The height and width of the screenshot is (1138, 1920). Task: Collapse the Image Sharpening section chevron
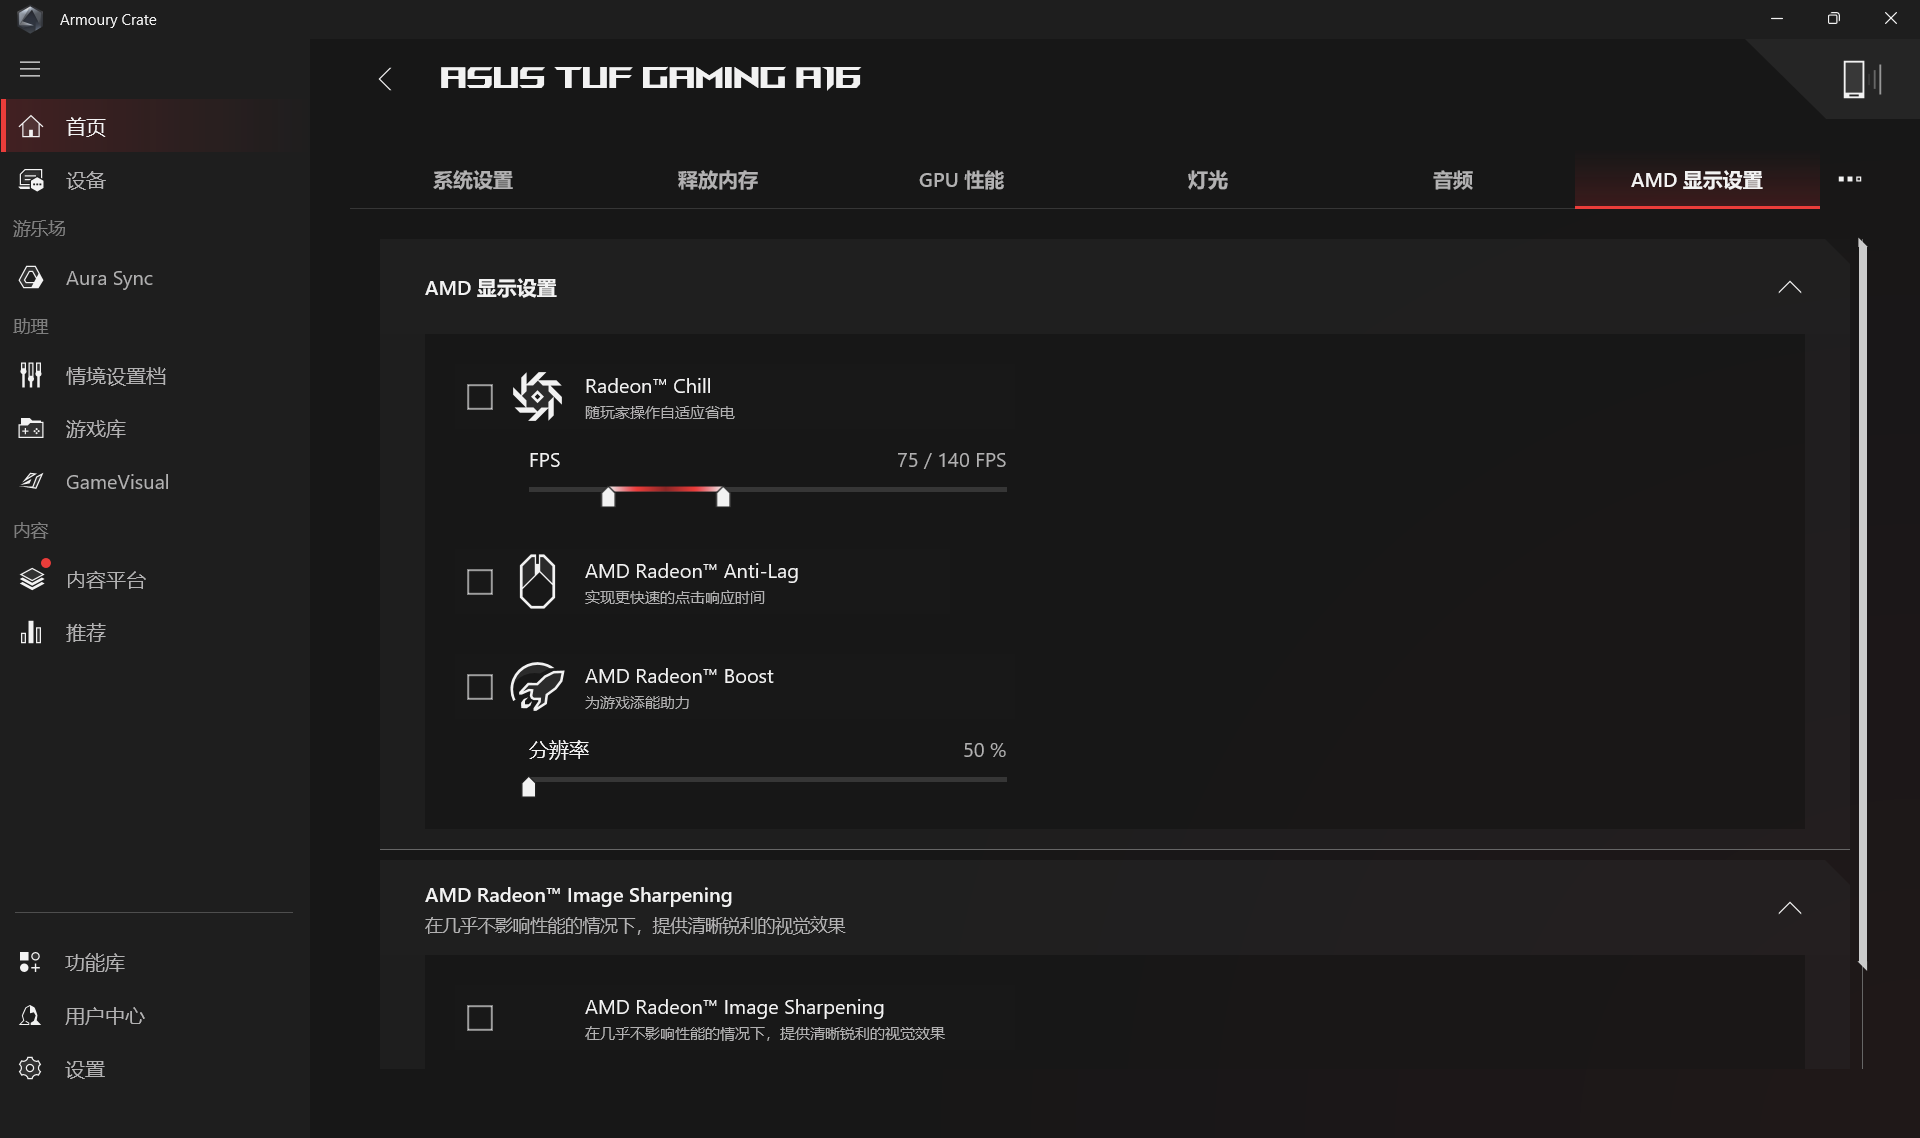(x=1789, y=908)
